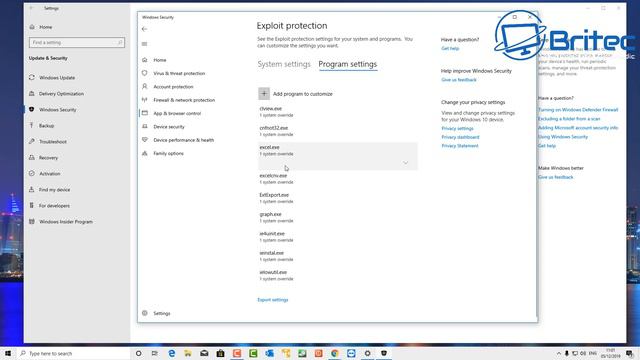This screenshot has width=640, height=360.
Task: Open File Explorer from taskbar
Action: pos(188,353)
